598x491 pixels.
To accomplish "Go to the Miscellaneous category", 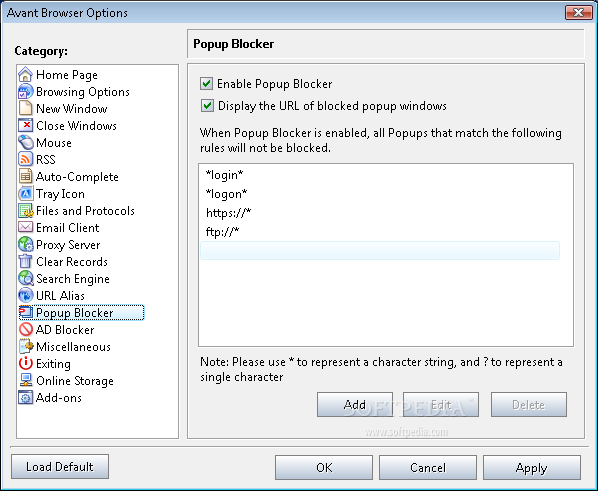I will click(73, 347).
